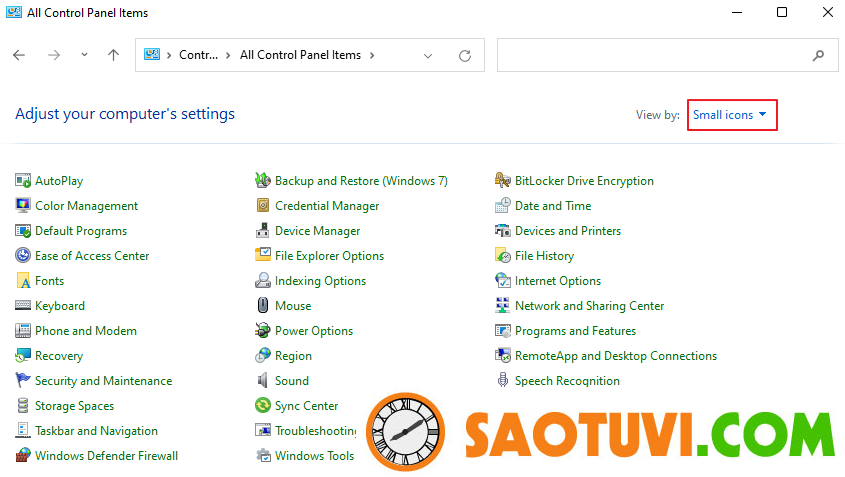Click the Phone and Modem icon
The image size is (845, 477).
(23, 330)
